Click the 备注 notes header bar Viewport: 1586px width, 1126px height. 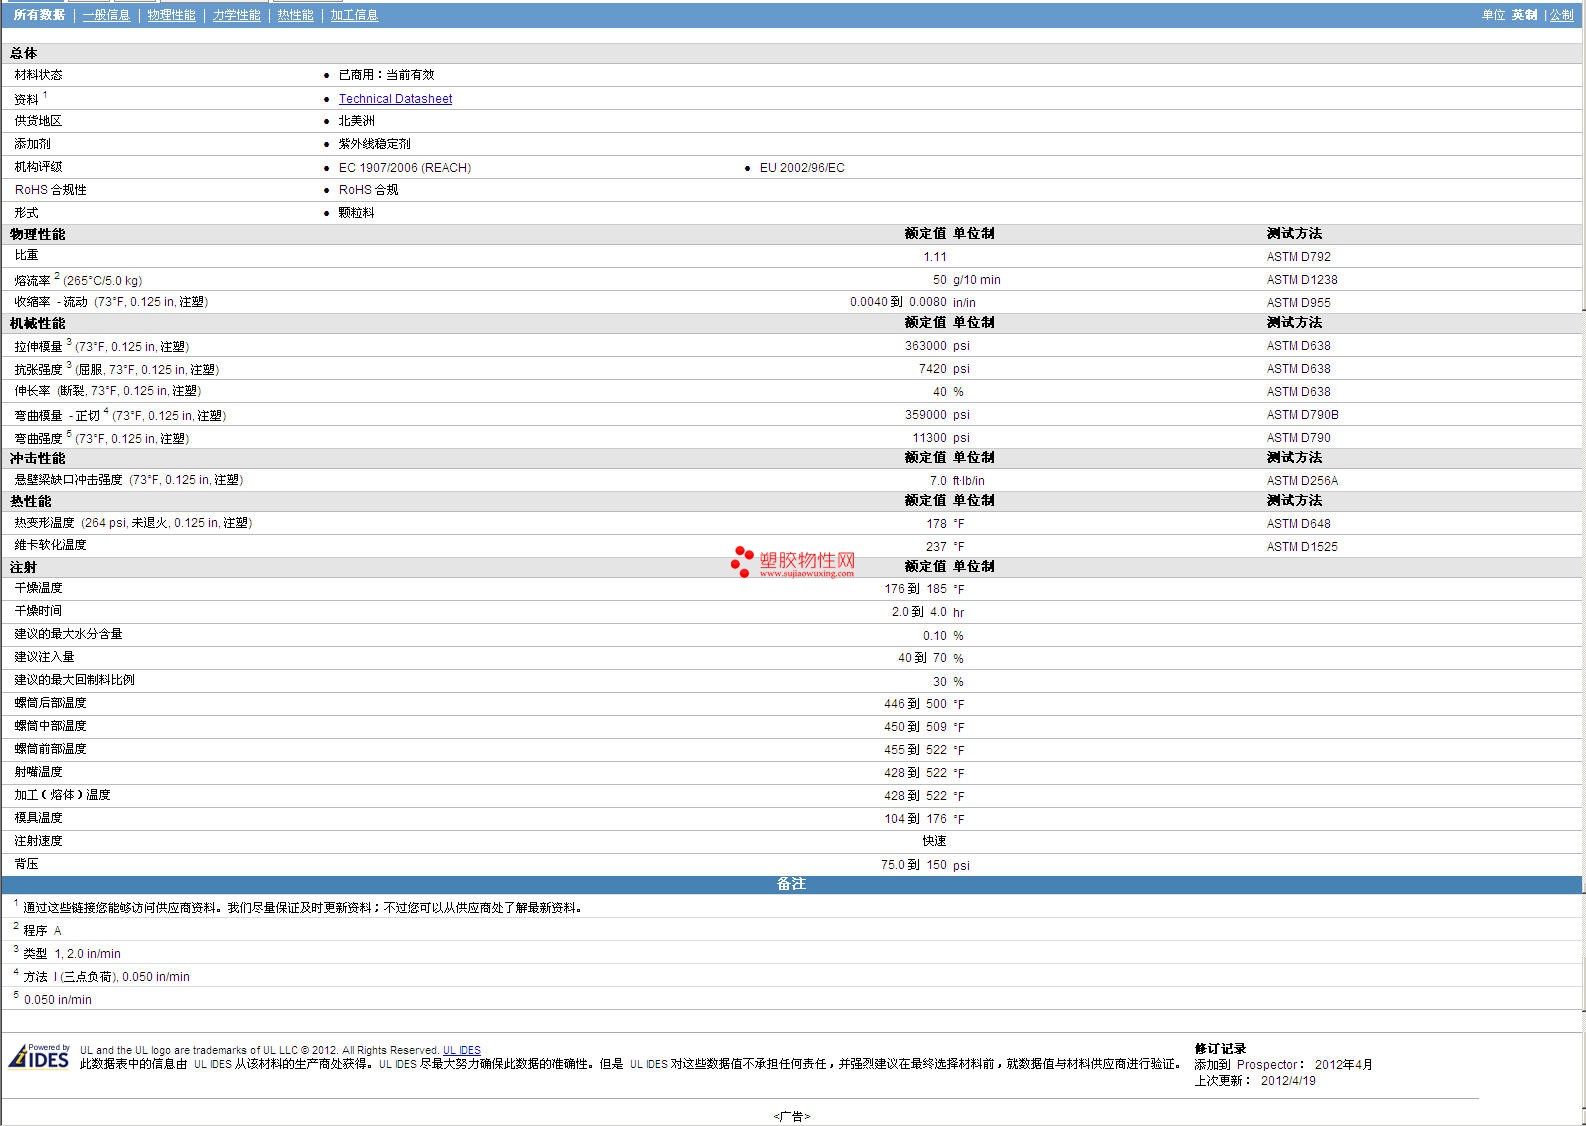pos(791,884)
